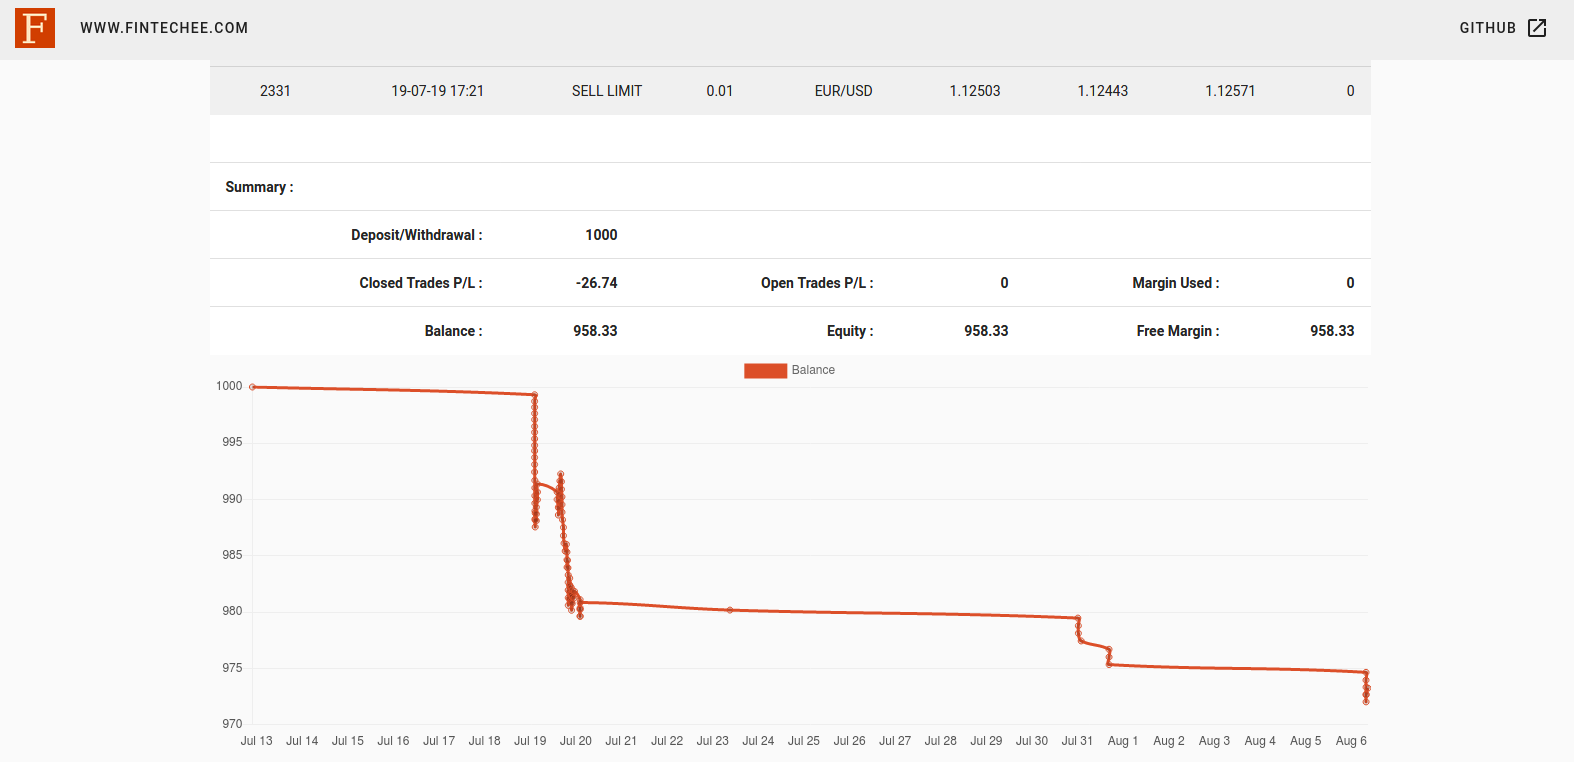The height and width of the screenshot is (762, 1574).
Task: Click the 980 y-axis label
Action: point(232,611)
